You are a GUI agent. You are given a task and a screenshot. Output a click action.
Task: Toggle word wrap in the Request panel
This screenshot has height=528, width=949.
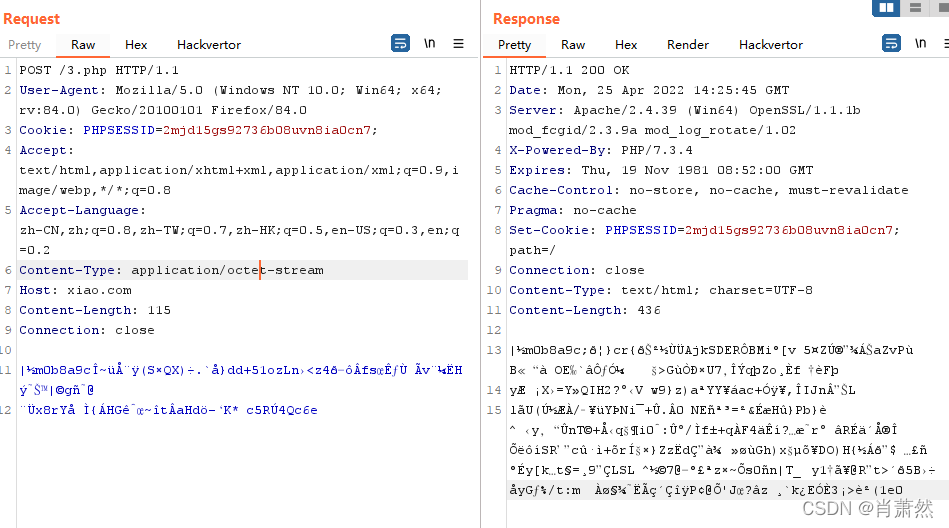pyautogui.click(x=400, y=44)
